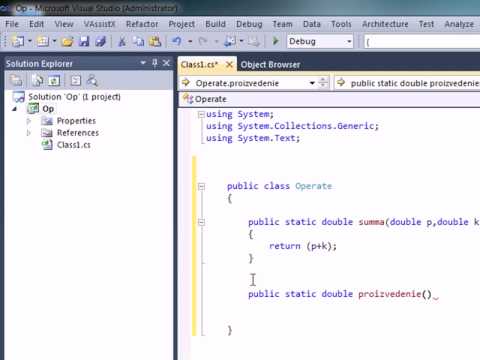Screen dimensions: 480x360
Task: Click the Cut scissors icon
Action: (122, 42)
